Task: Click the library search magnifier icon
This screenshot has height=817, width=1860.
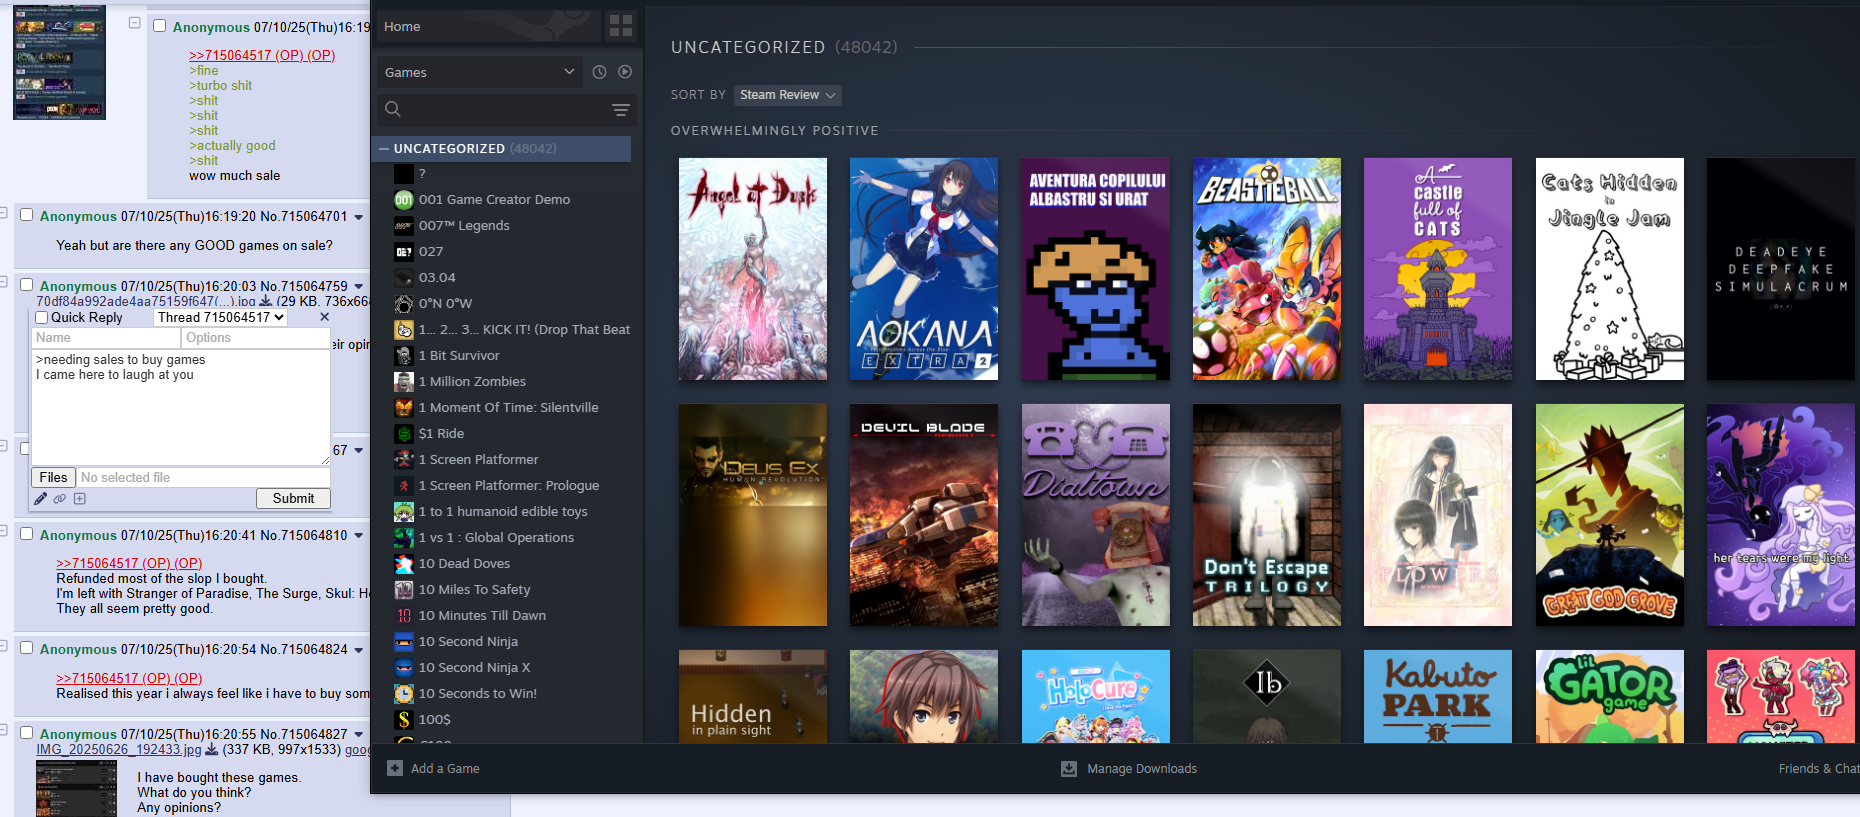Action: (393, 109)
